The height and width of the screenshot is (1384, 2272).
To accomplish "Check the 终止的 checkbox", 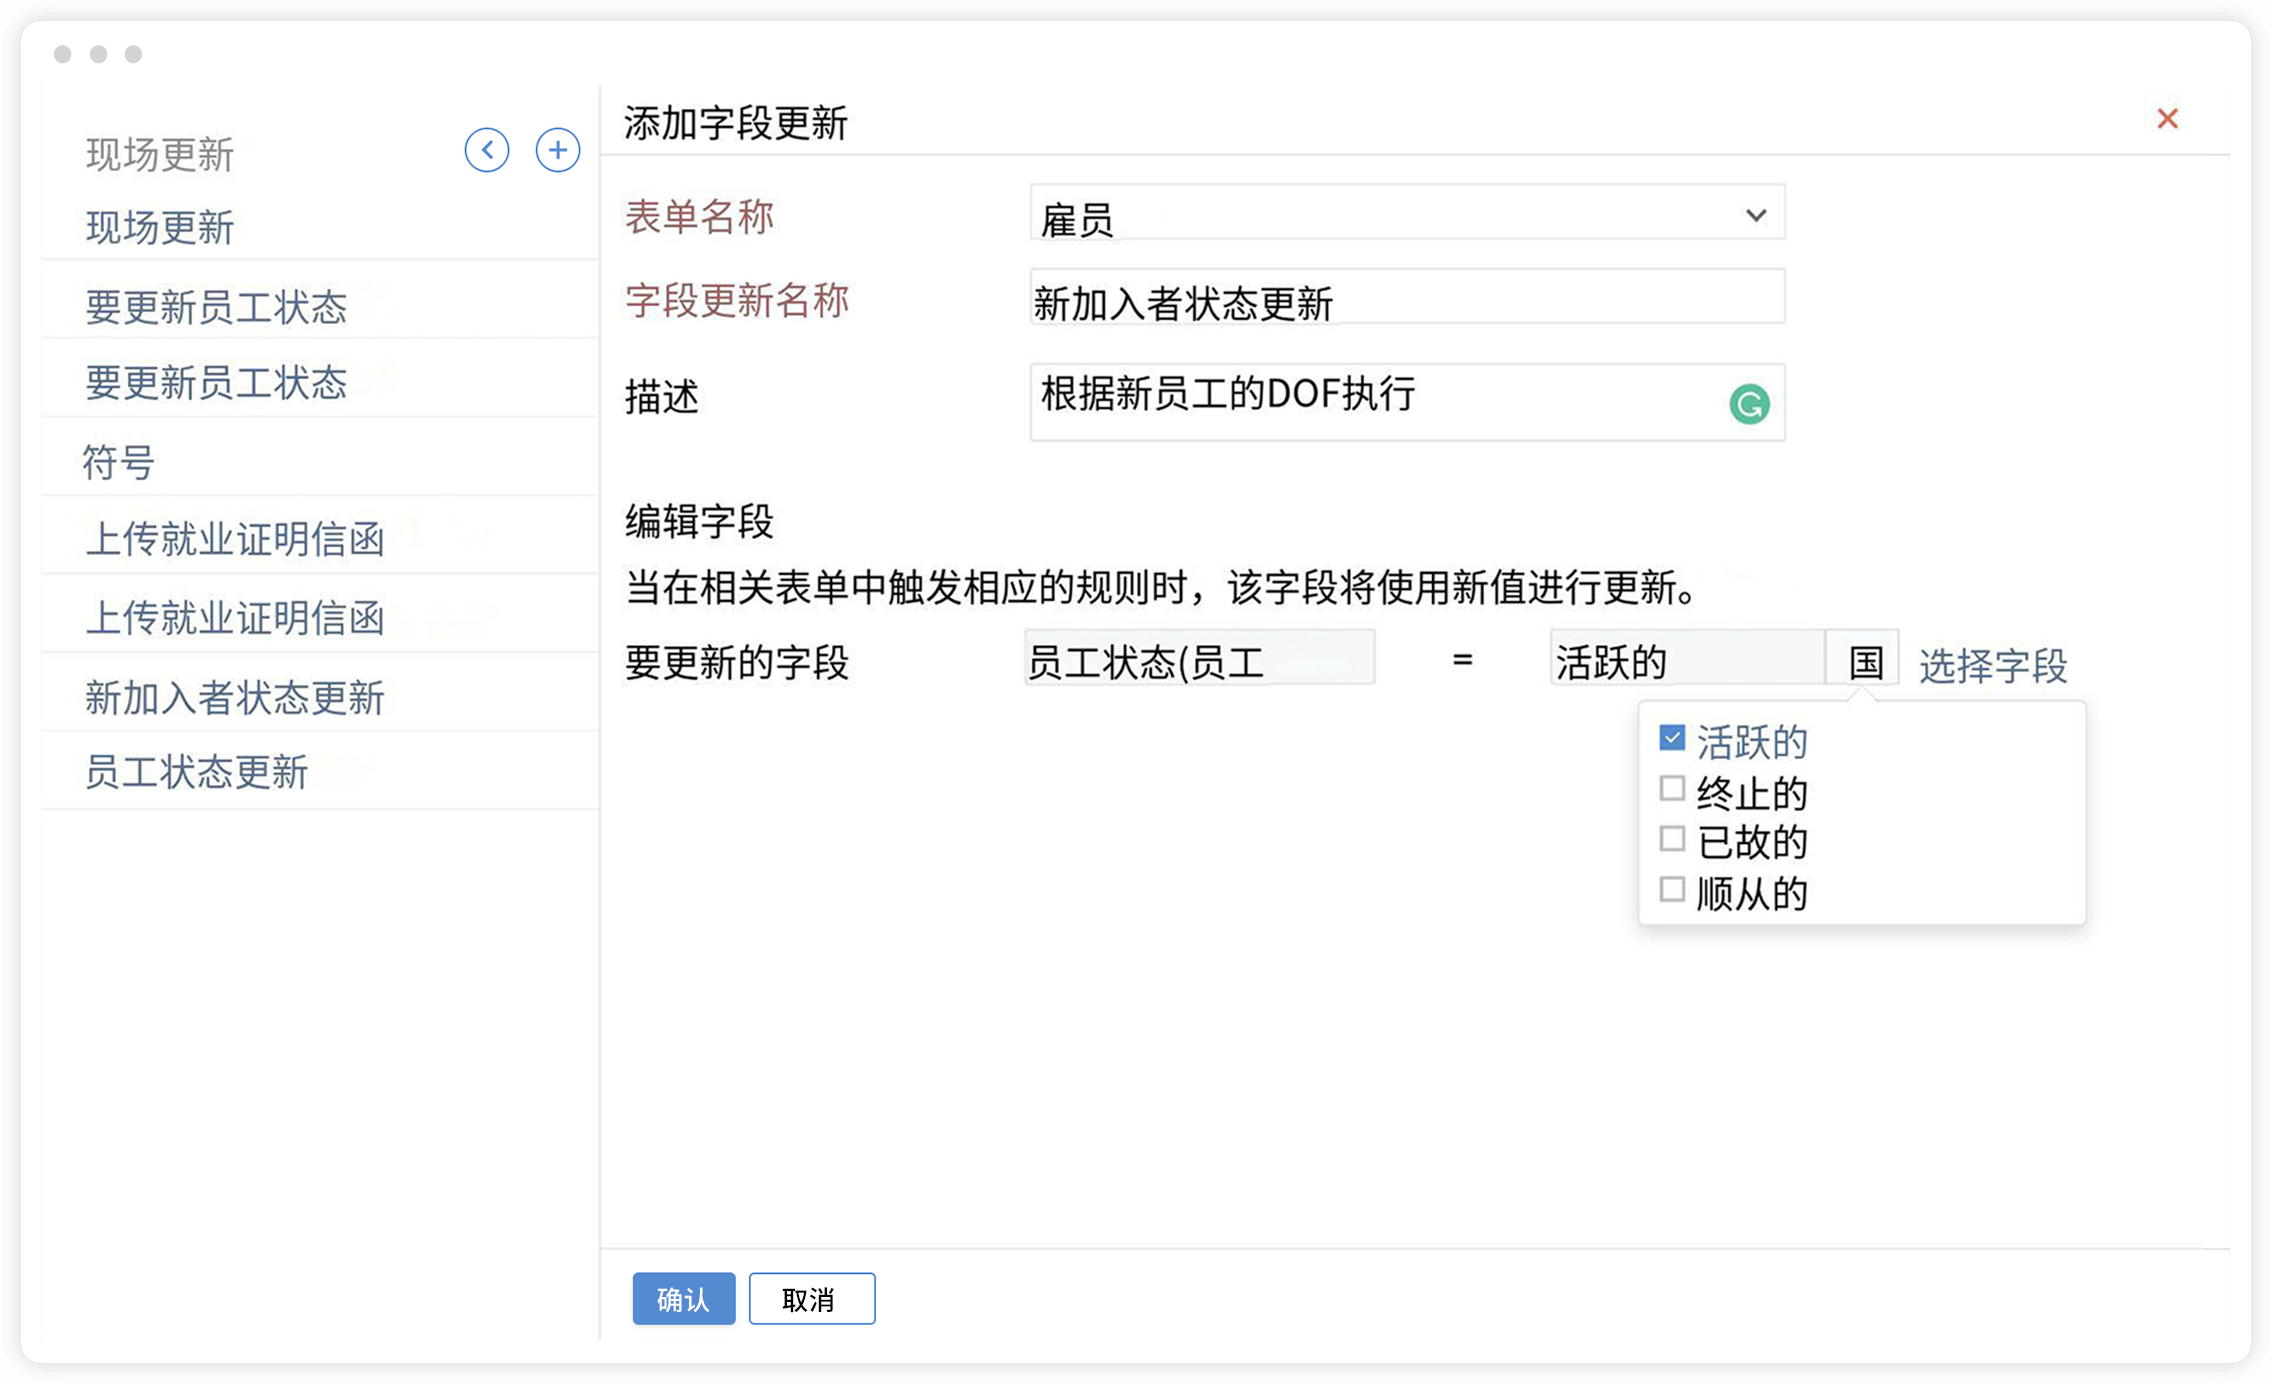I will point(1671,788).
